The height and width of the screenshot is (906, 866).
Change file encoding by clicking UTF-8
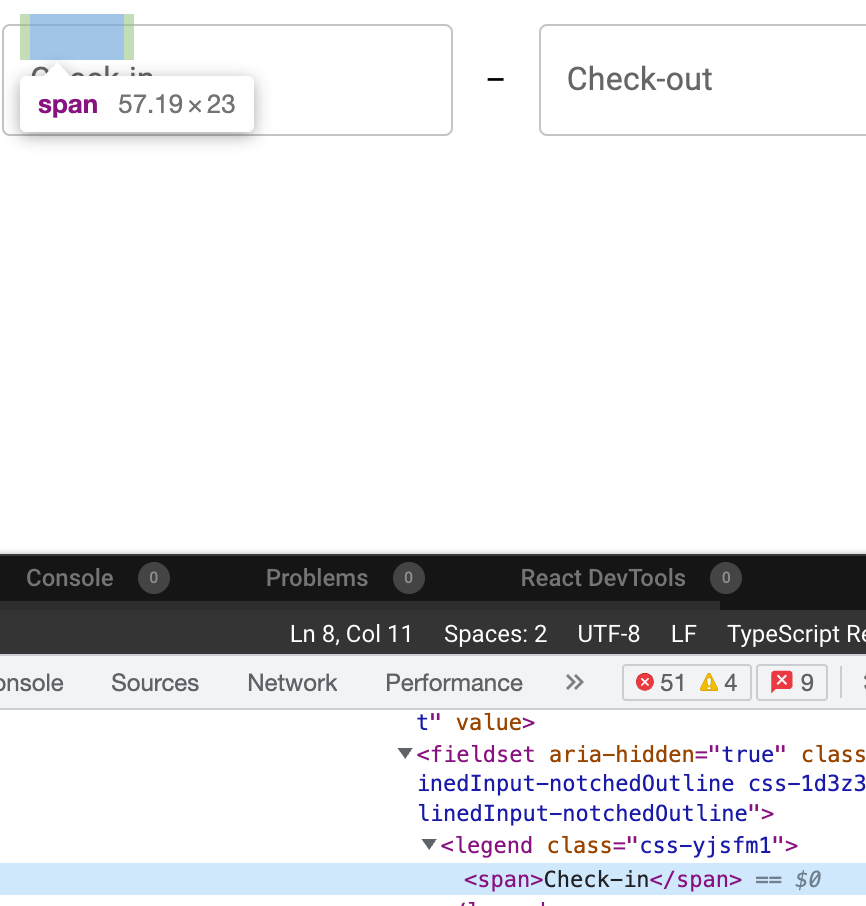coord(609,633)
